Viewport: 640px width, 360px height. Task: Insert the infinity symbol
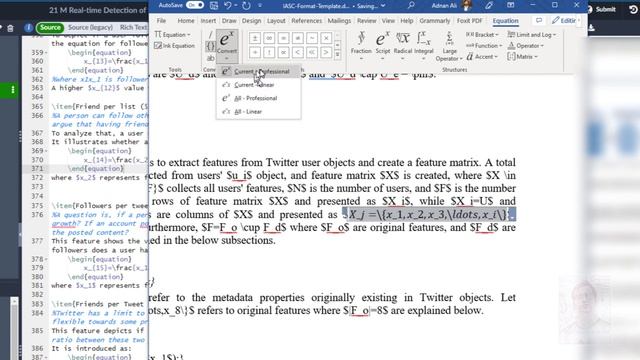(269, 38)
